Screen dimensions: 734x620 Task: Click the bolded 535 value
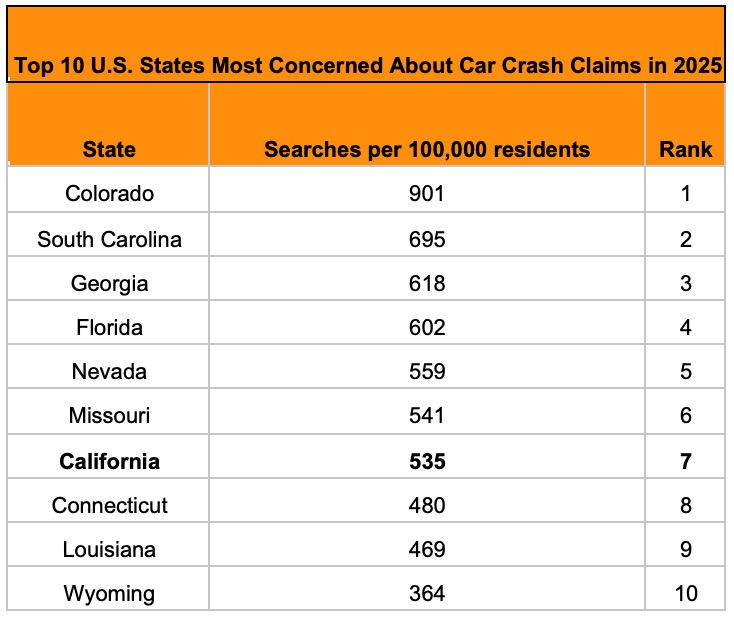pos(427,461)
